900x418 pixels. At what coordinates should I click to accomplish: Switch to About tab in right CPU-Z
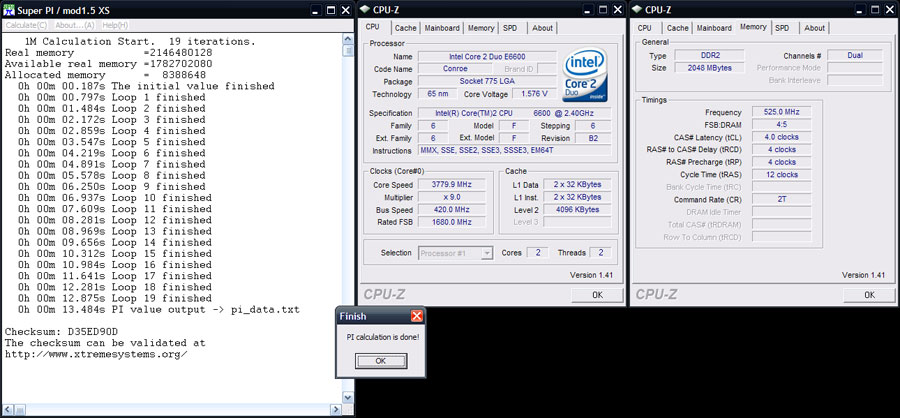(814, 28)
